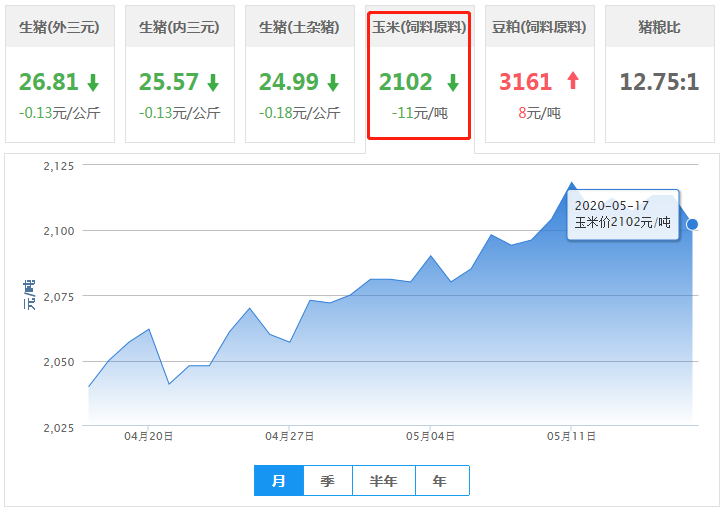This screenshot has height=512, width=726.
Task: Switch to the 生猪(内三元) tab
Action: tap(180, 27)
